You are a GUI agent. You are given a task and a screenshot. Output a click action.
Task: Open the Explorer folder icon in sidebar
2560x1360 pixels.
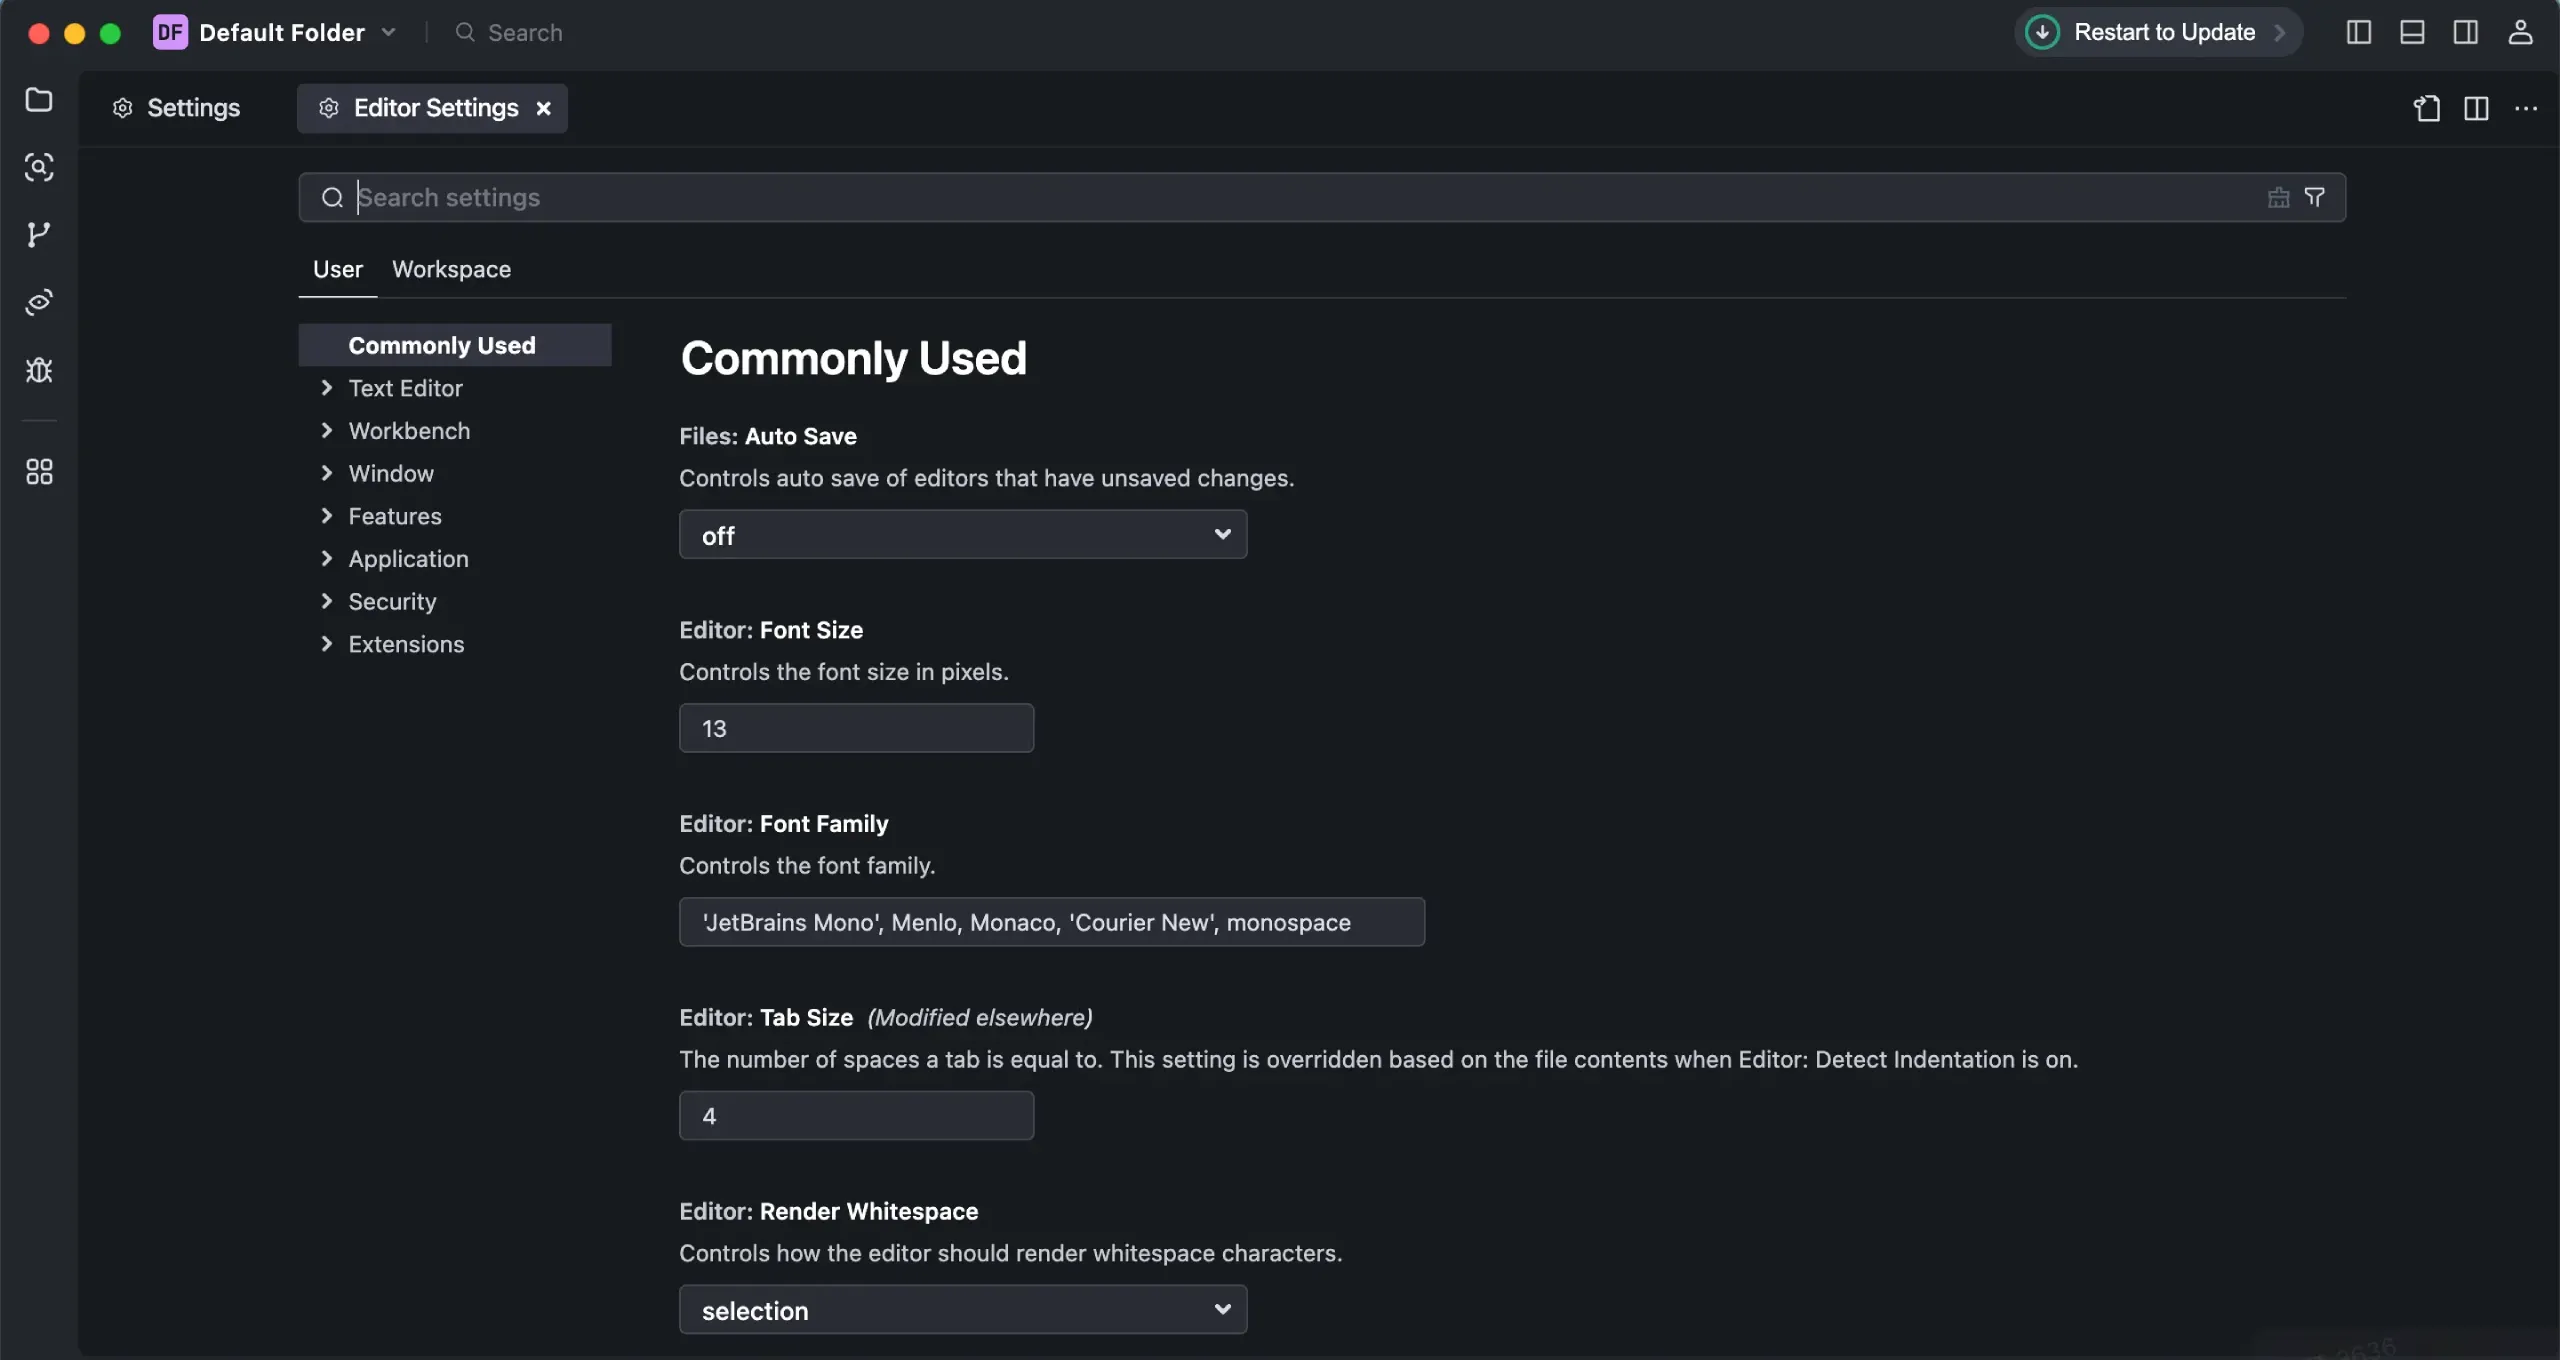(39, 100)
